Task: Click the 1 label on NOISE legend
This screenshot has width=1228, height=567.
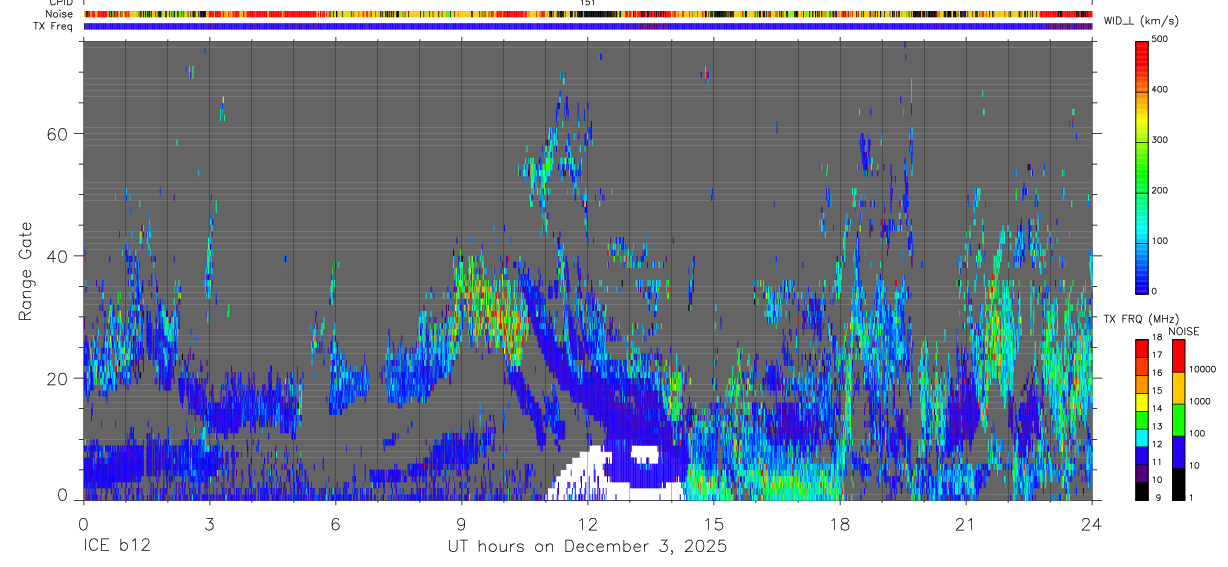Action: 1191,497
